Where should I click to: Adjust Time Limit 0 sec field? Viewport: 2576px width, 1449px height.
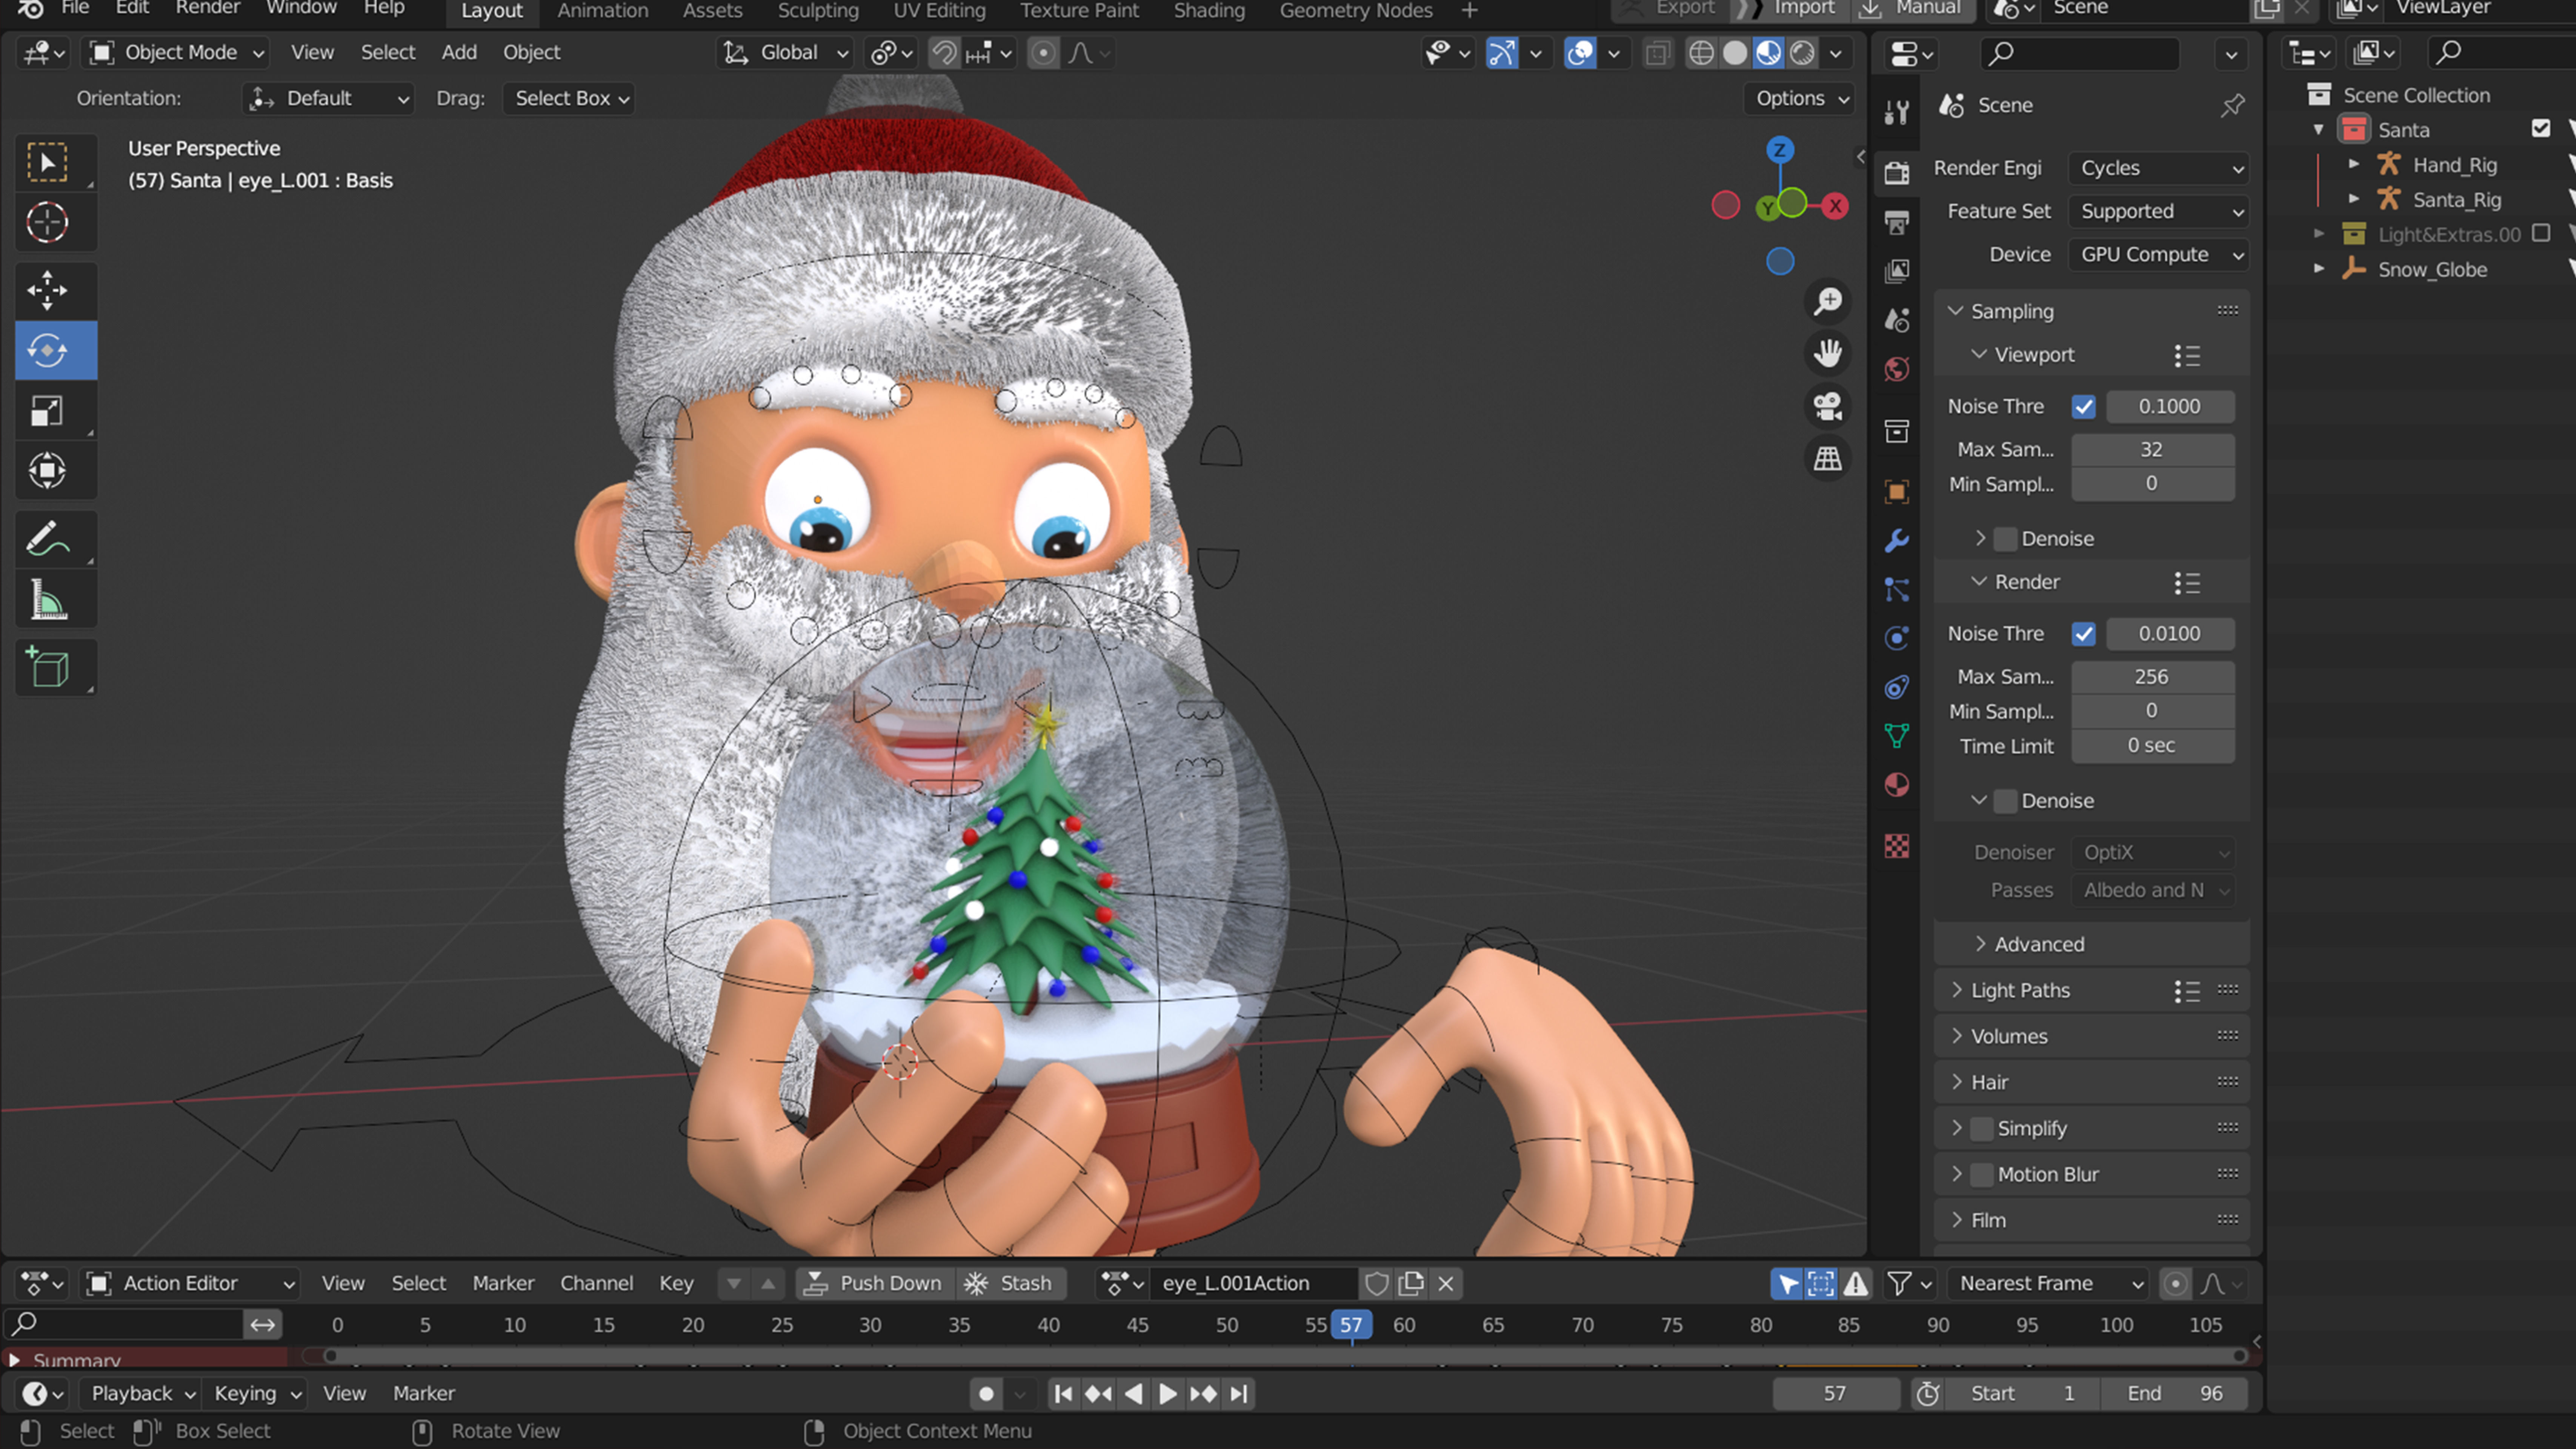pos(2151,746)
